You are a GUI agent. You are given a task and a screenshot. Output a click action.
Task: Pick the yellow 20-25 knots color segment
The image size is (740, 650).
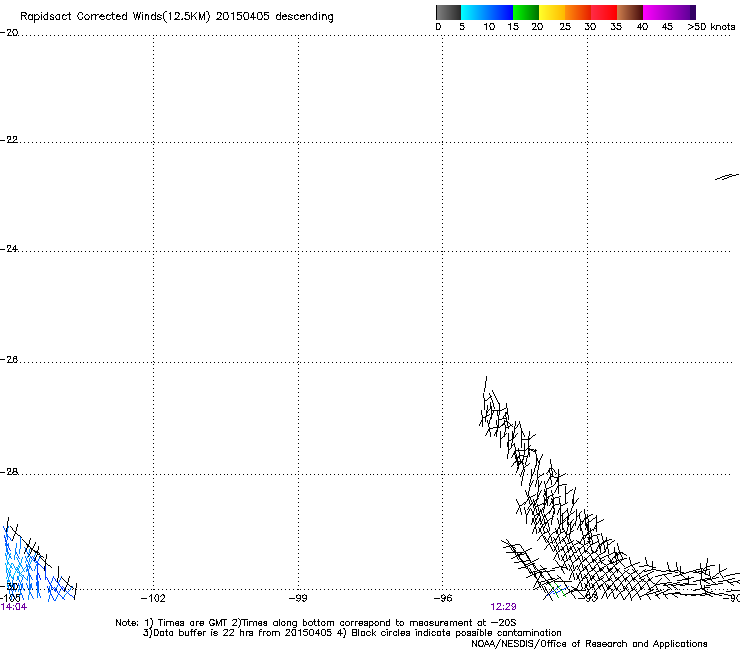[552, 12]
